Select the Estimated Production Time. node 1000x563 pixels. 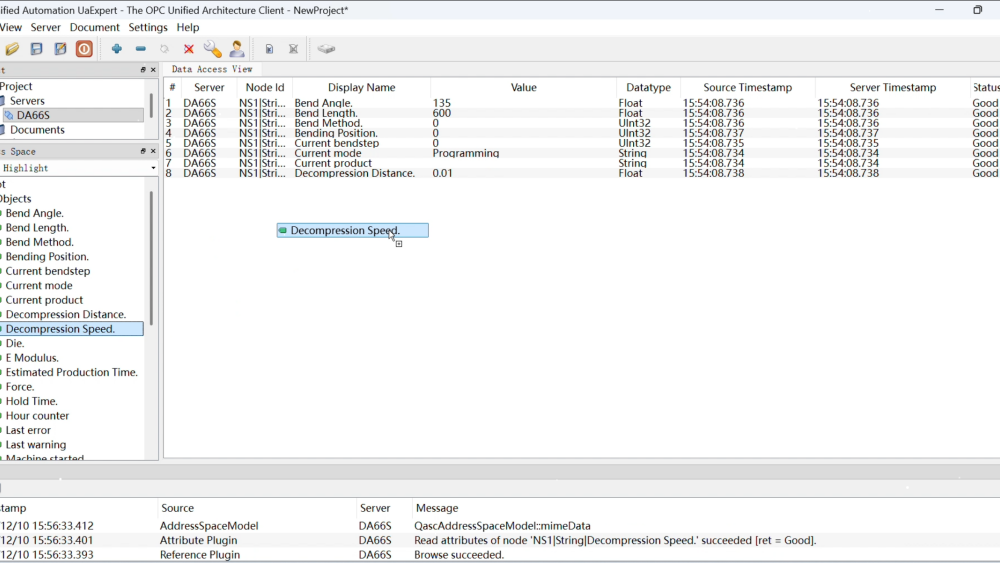[71, 372]
